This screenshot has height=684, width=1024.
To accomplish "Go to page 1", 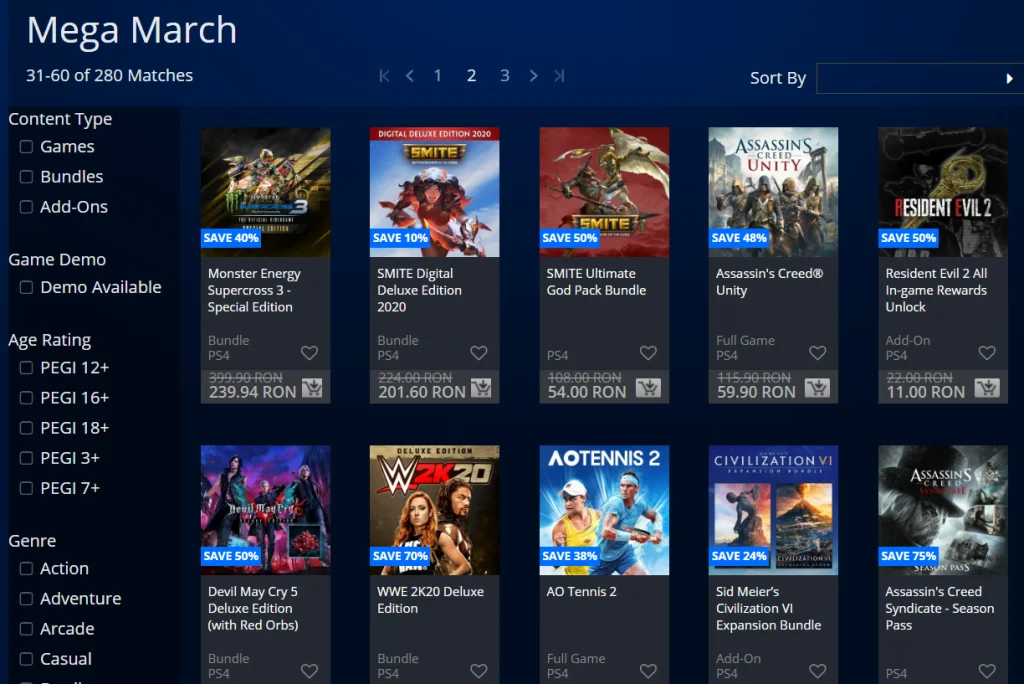I will coord(438,76).
